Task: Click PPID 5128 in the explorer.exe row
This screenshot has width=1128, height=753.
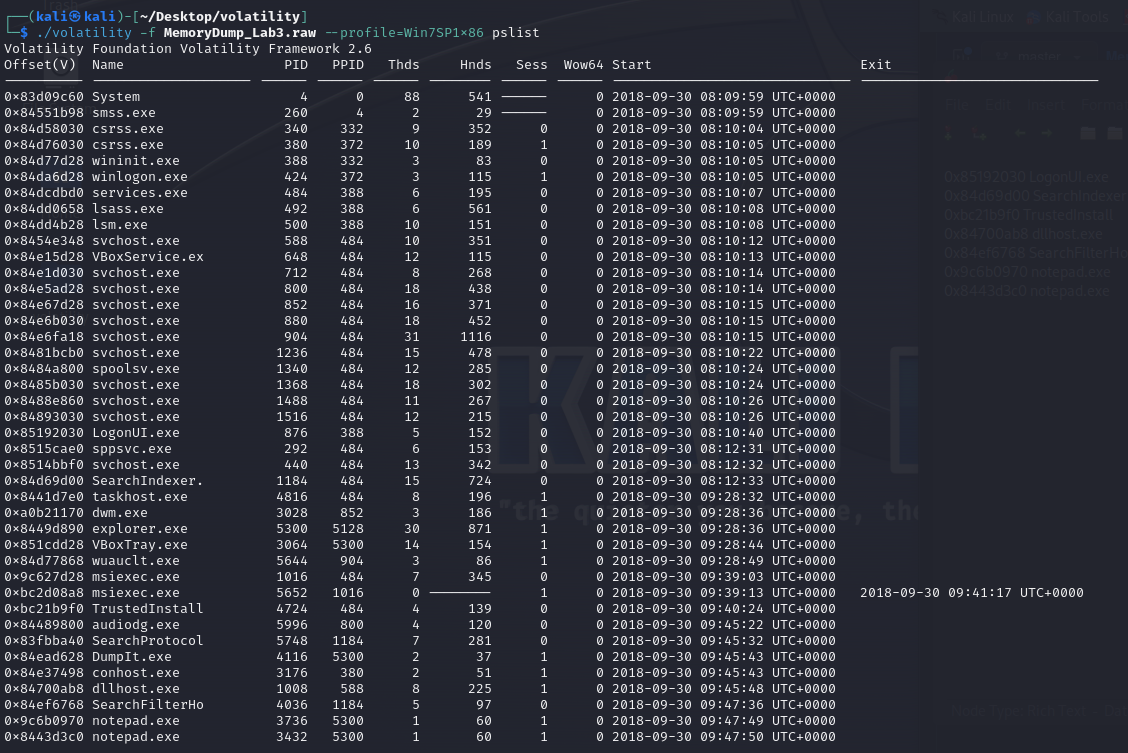Action: pyautogui.click(x=347, y=529)
